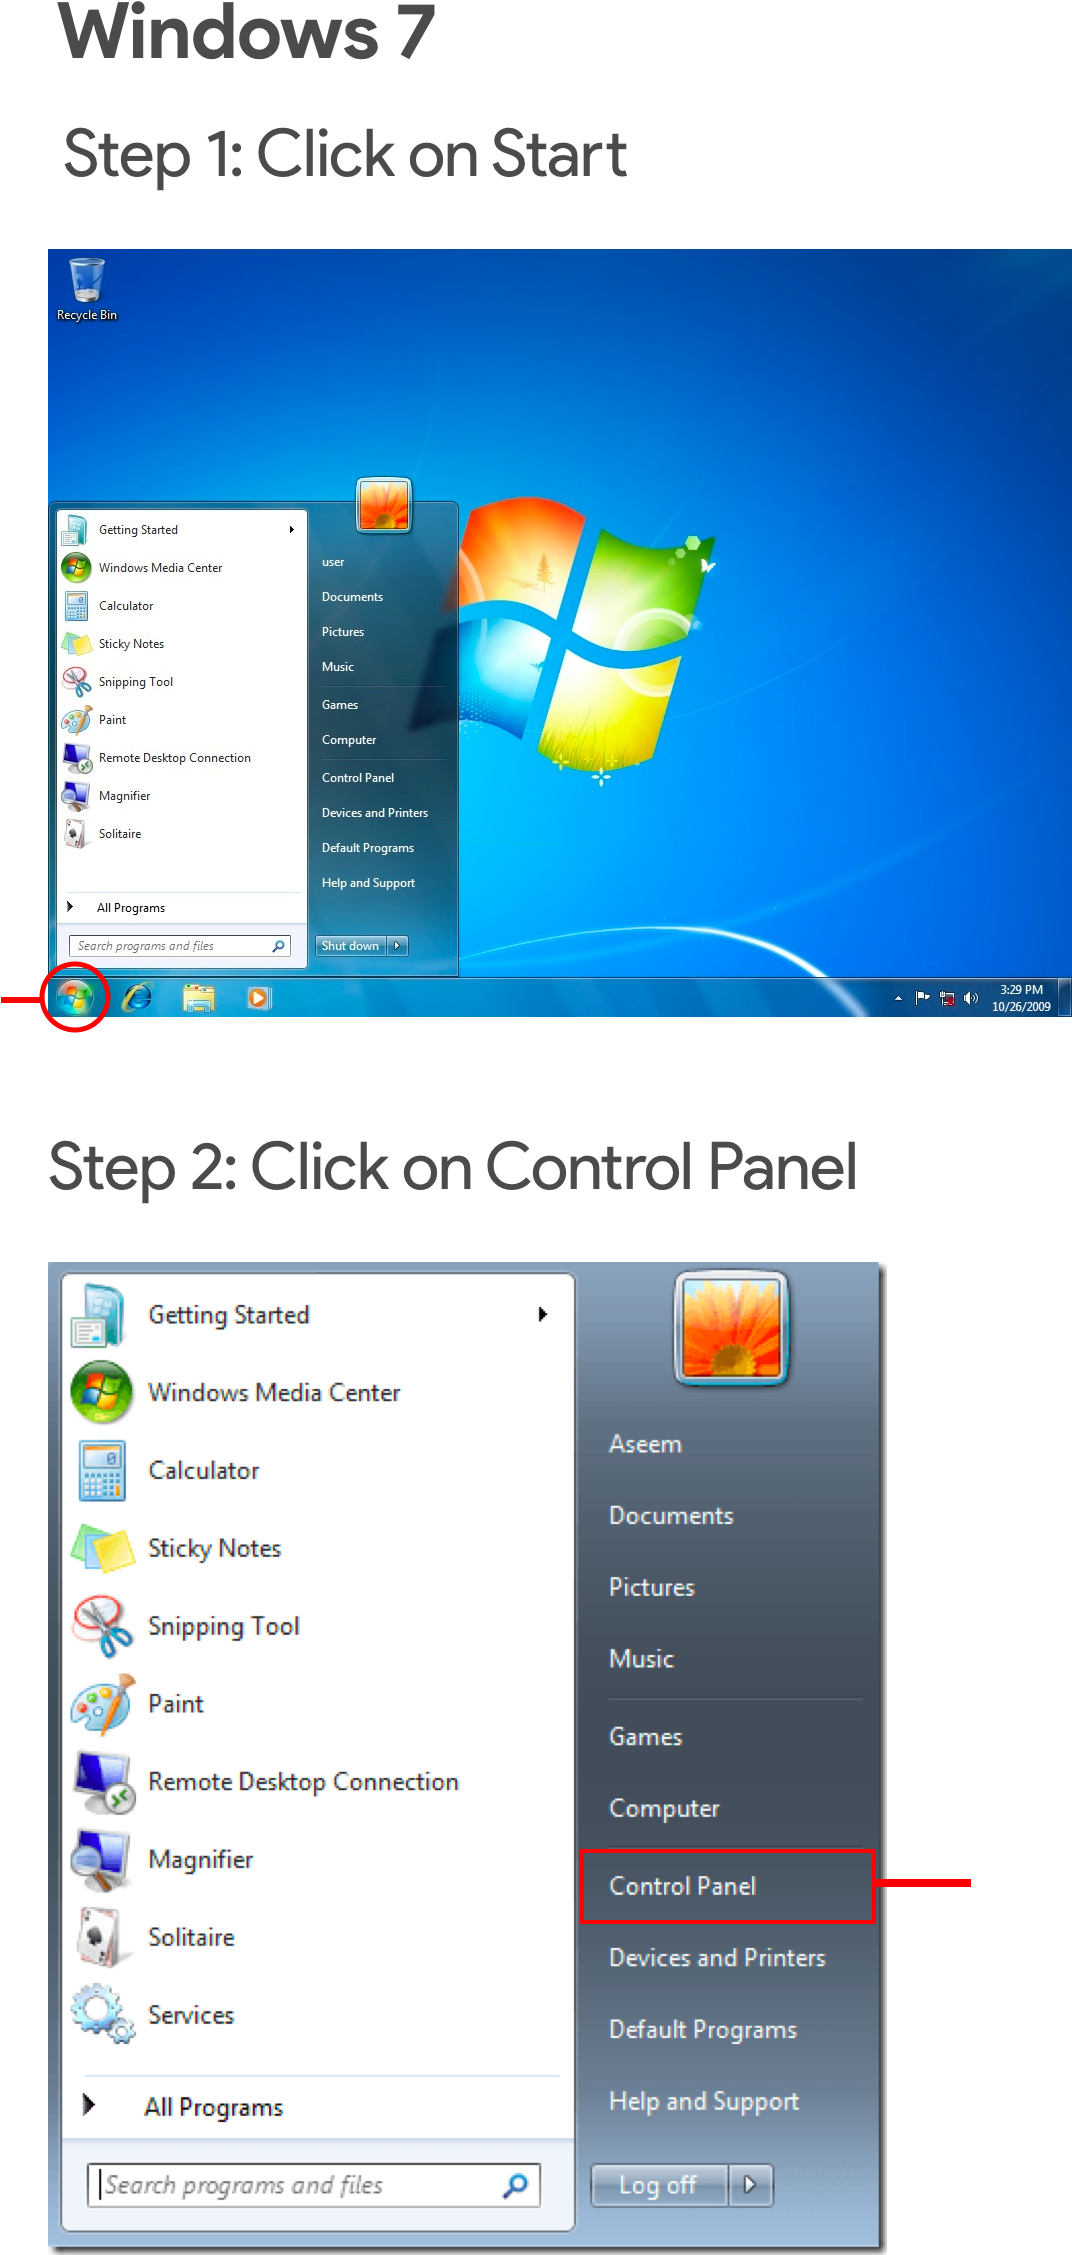
Task: Open the Recycle Bin desktop icon
Action: point(87,290)
